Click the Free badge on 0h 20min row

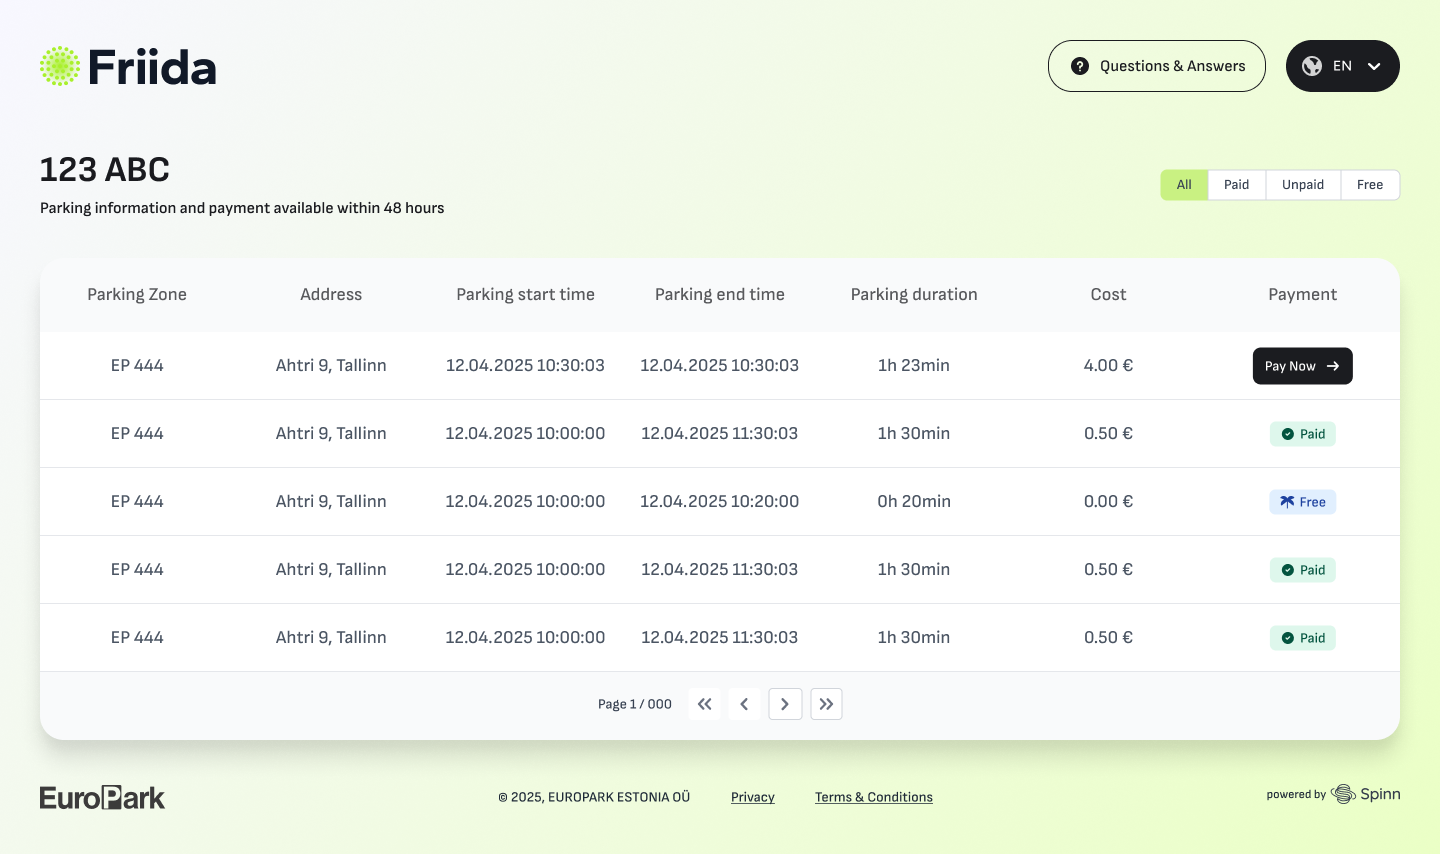[x=1302, y=502]
